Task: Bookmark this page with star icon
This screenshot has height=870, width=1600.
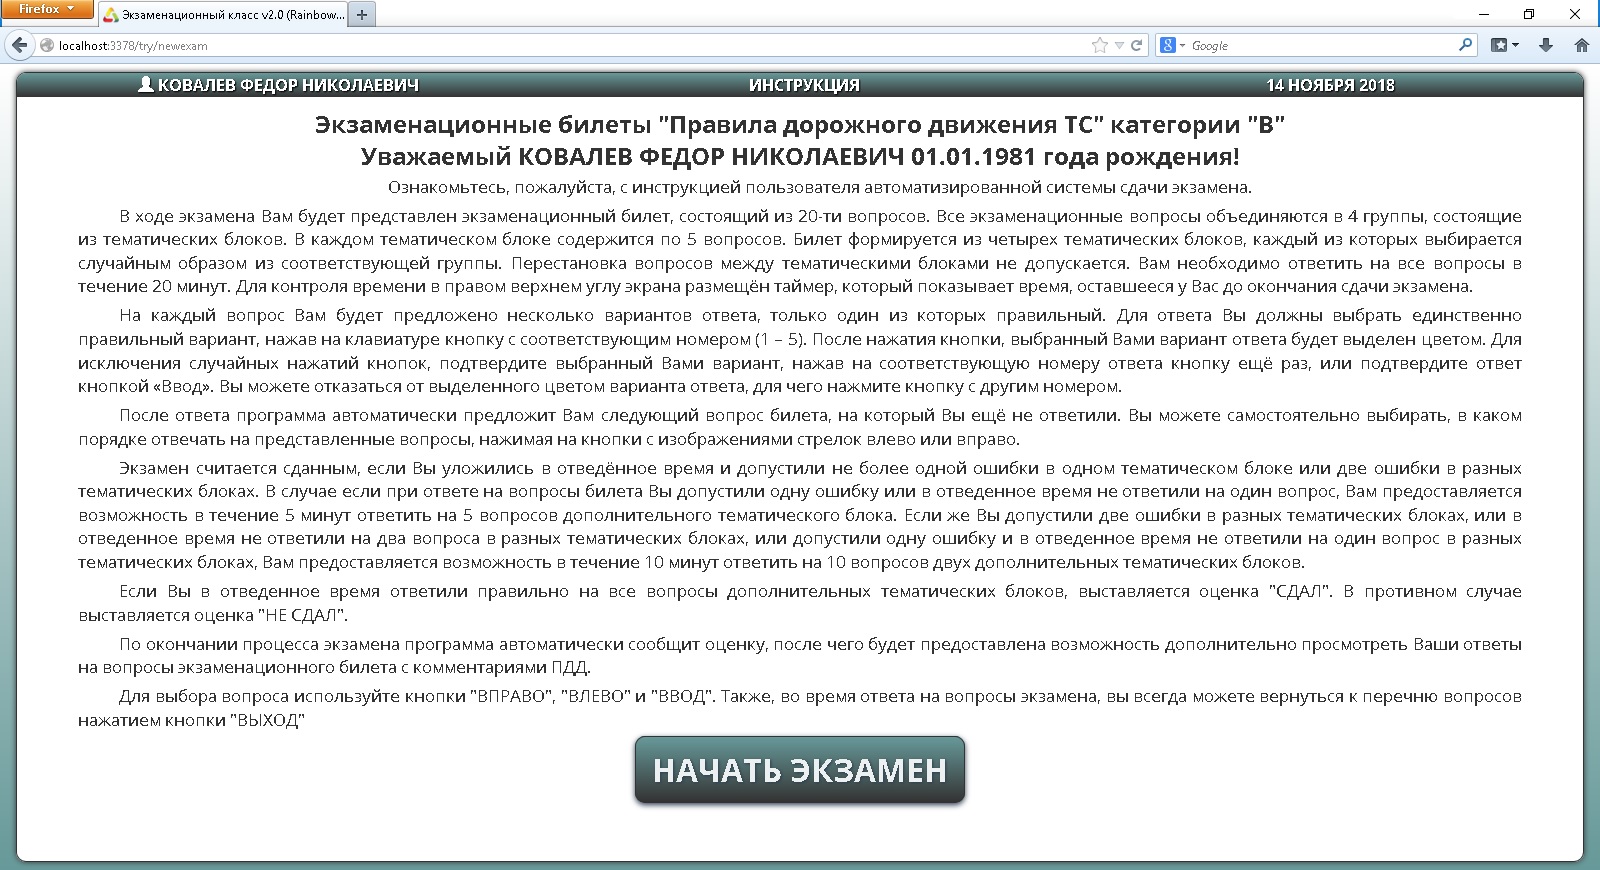Action: (1100, 45)
